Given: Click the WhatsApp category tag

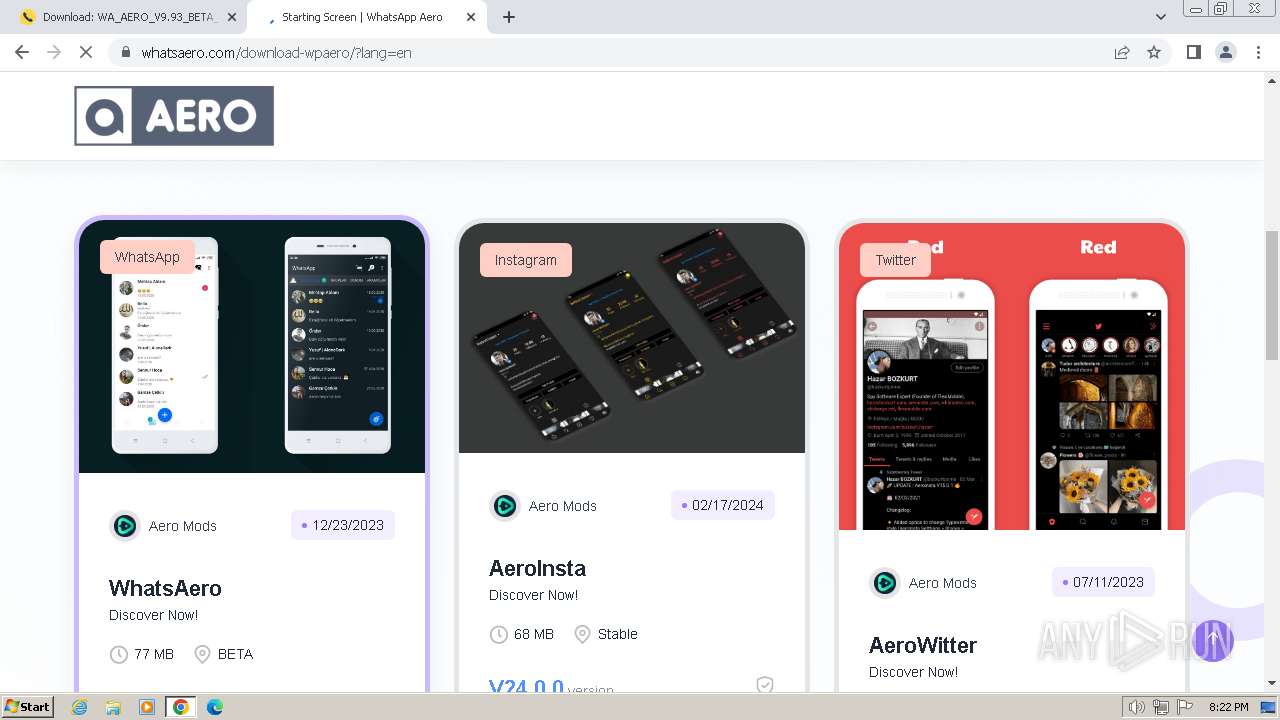Looking at the screenshot, I should (x=147, y=257).
